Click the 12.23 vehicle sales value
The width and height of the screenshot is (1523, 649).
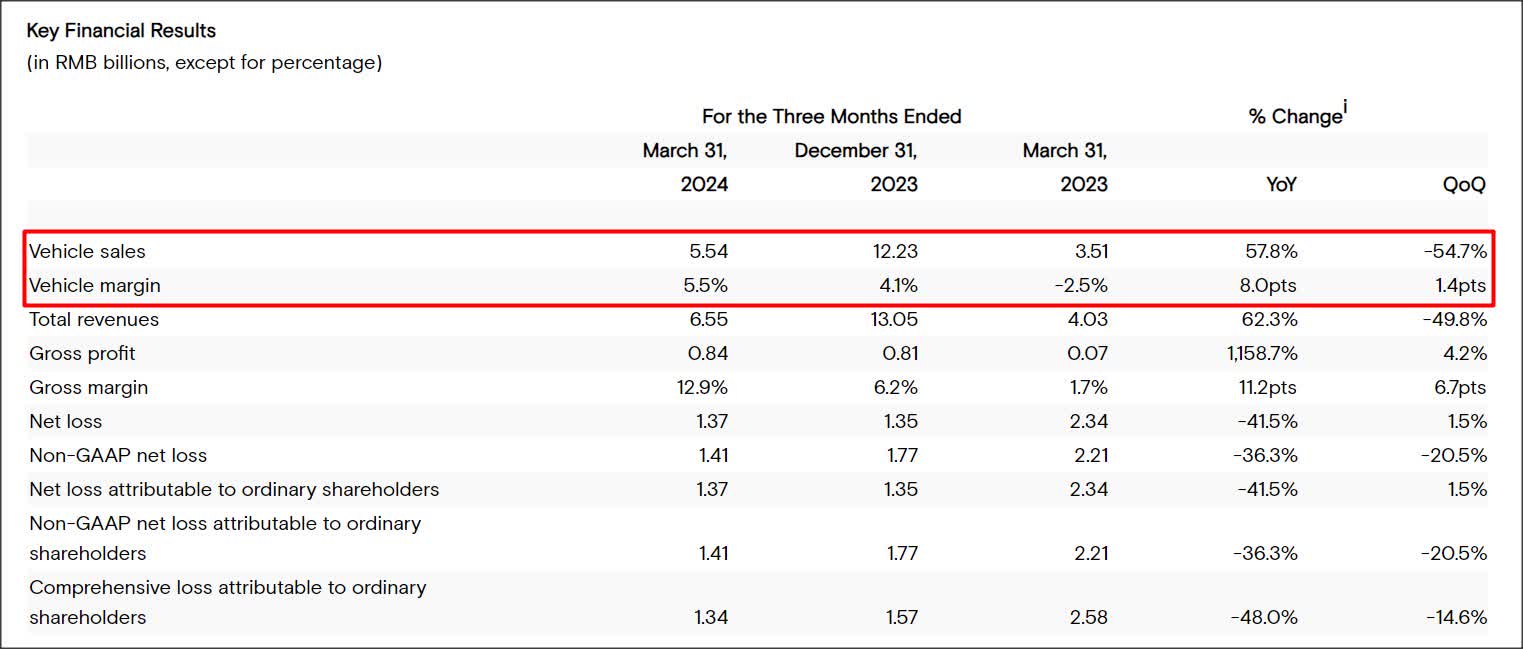coord(895,251)
